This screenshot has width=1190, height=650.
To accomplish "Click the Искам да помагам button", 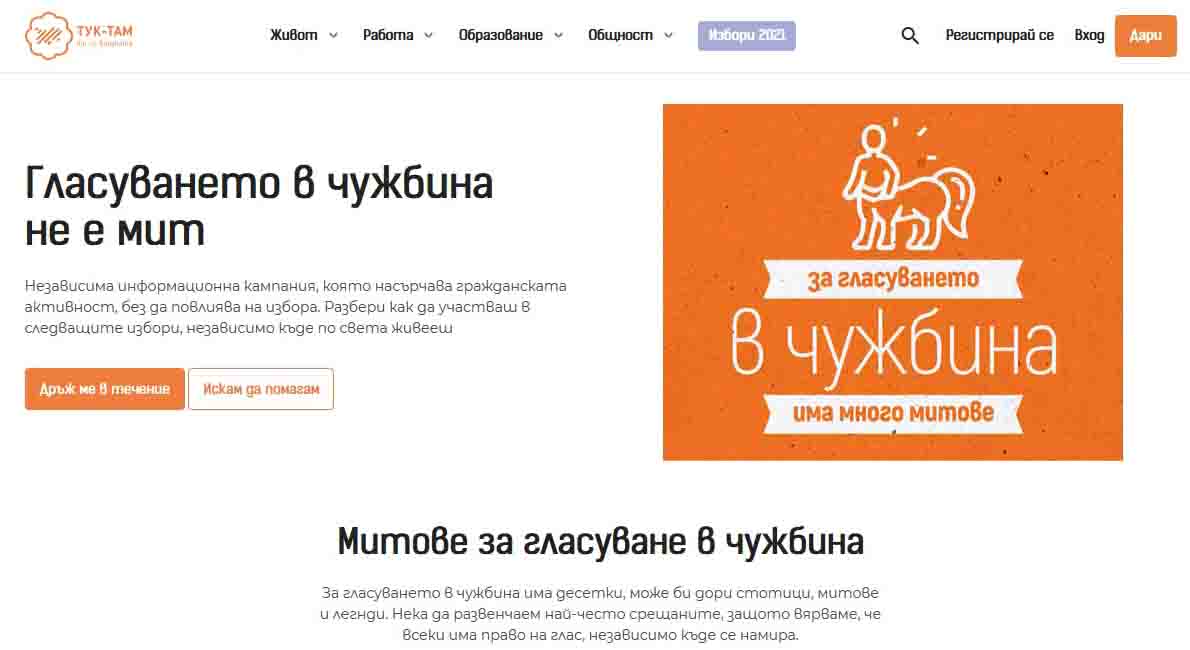I will coord(261,389).
